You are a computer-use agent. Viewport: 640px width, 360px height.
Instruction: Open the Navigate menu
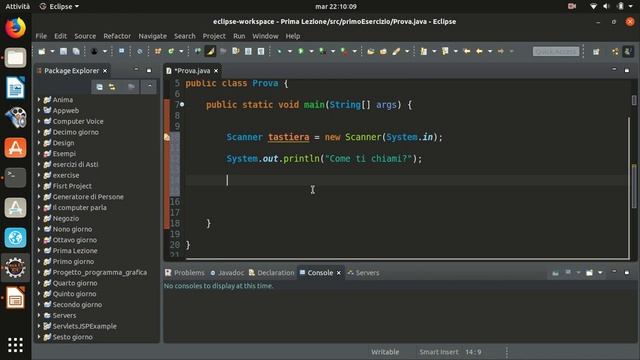pyautogui.click(x=153, y=36)
